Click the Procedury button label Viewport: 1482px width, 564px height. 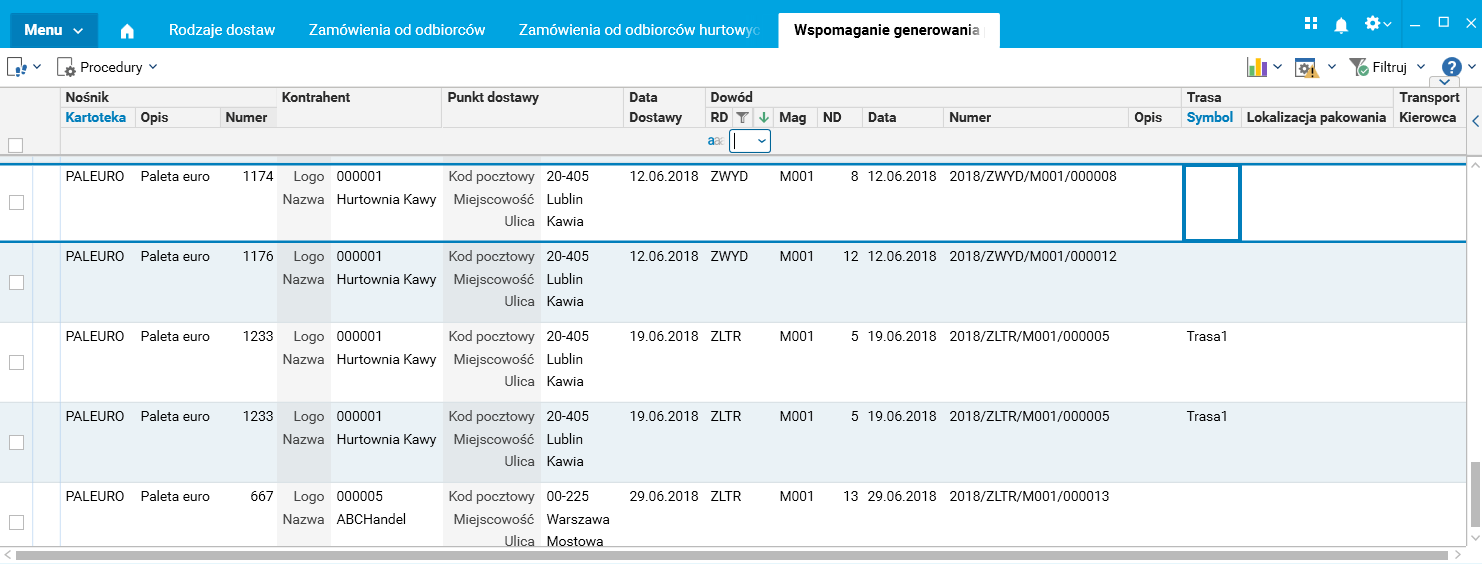(x=112, y=67)
